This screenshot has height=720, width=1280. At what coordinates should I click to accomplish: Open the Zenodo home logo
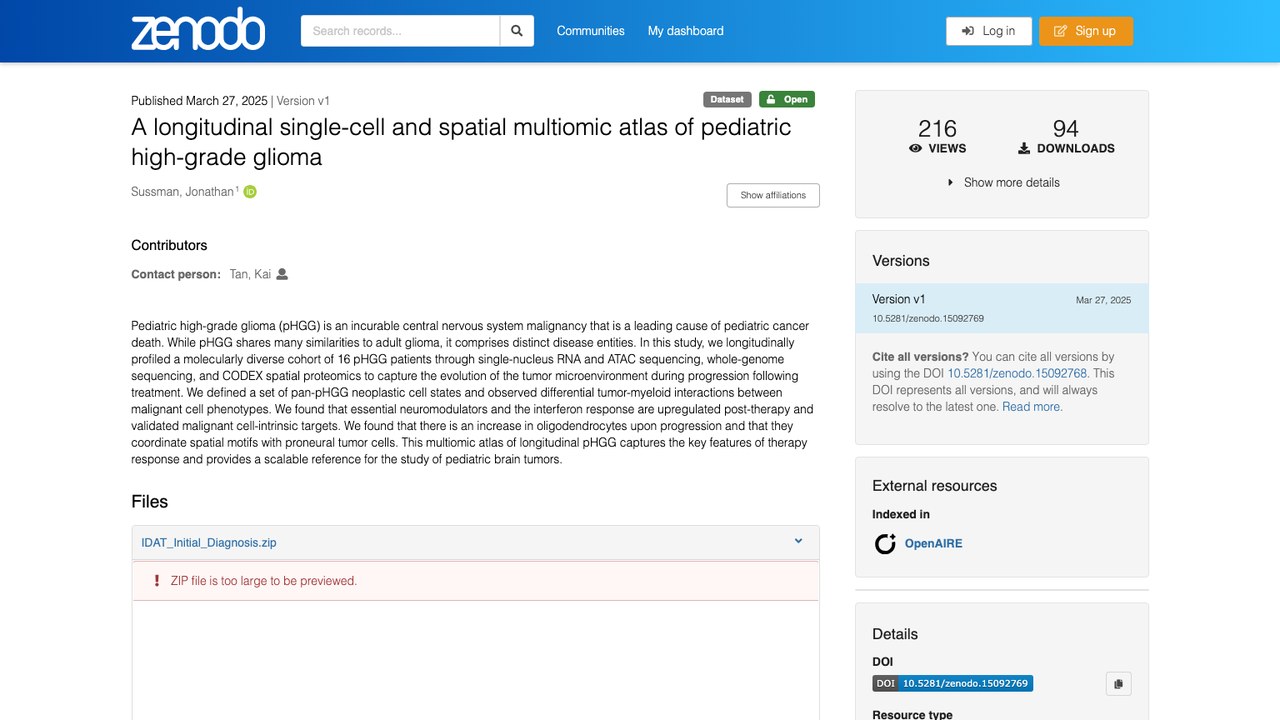[x=198, y=30]
